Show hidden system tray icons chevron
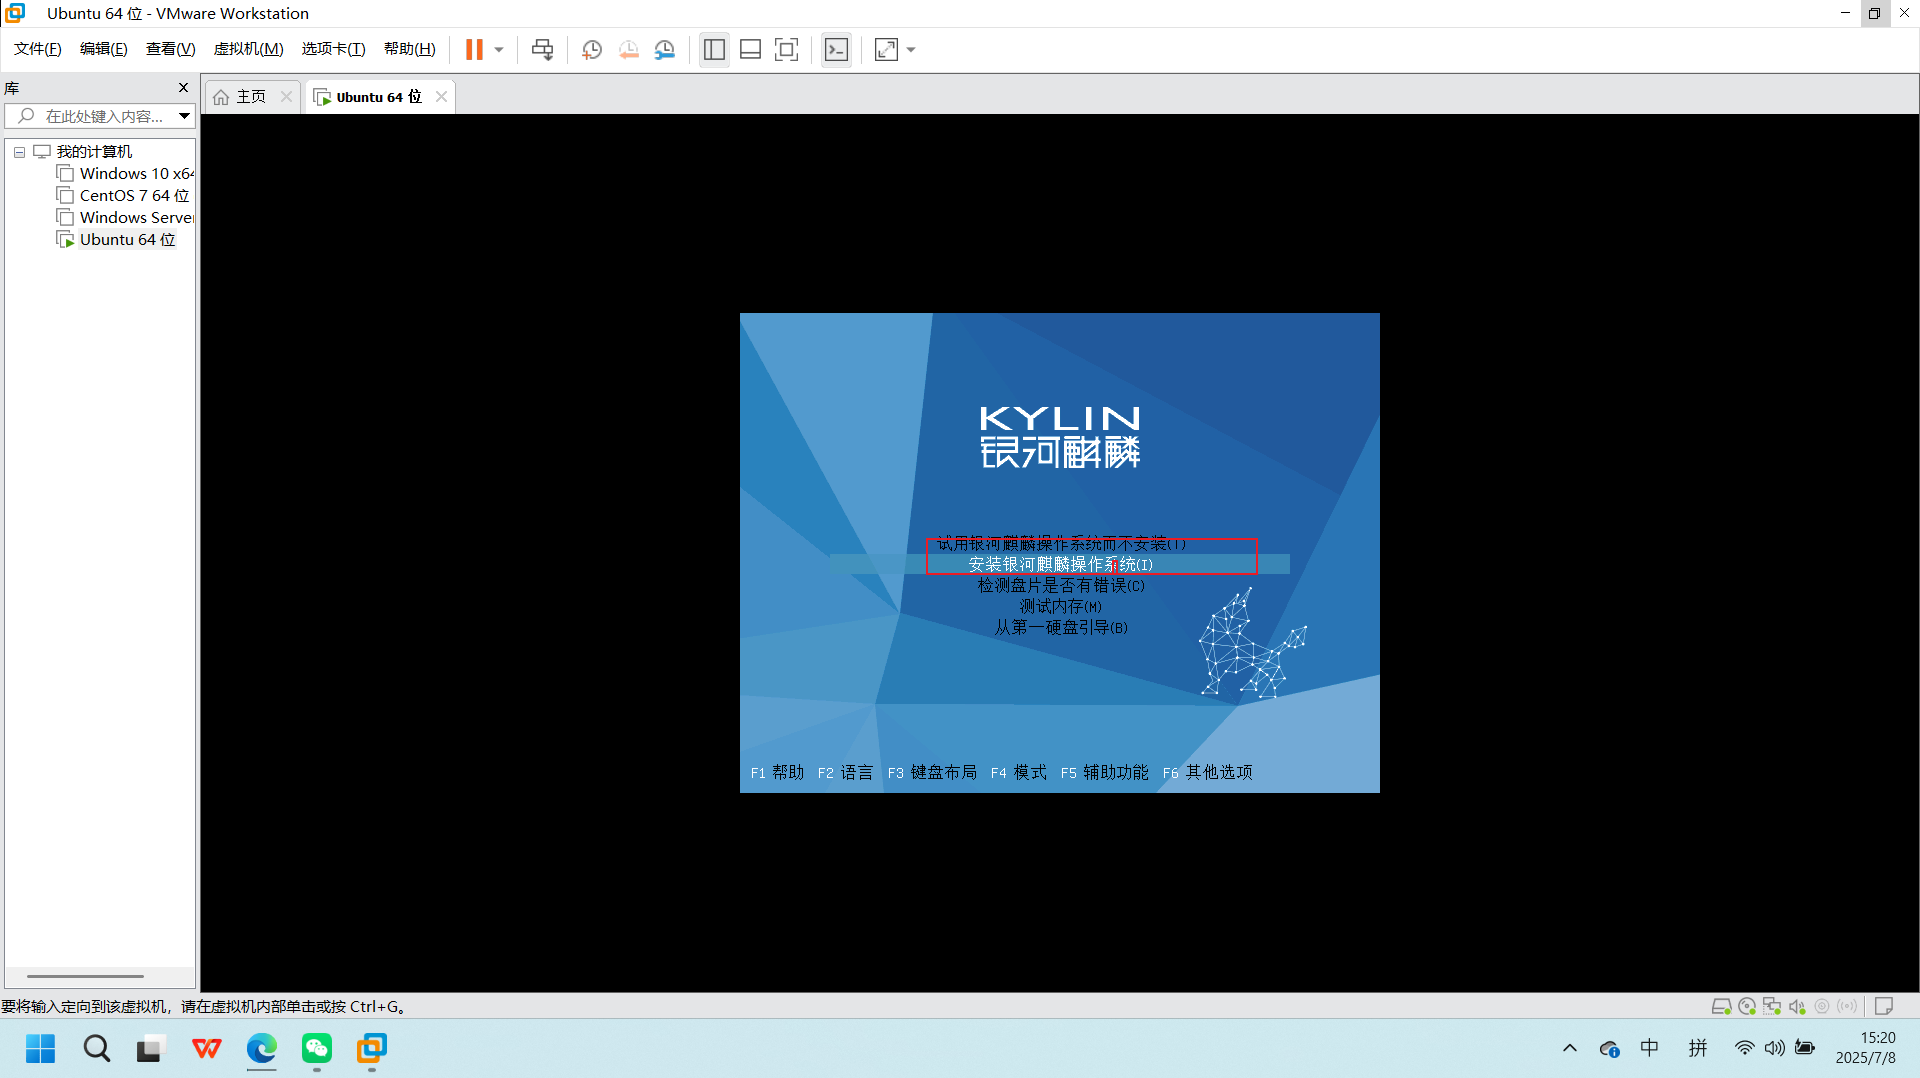The image size is (1920, 1078). click(x=1570, y=1049)
